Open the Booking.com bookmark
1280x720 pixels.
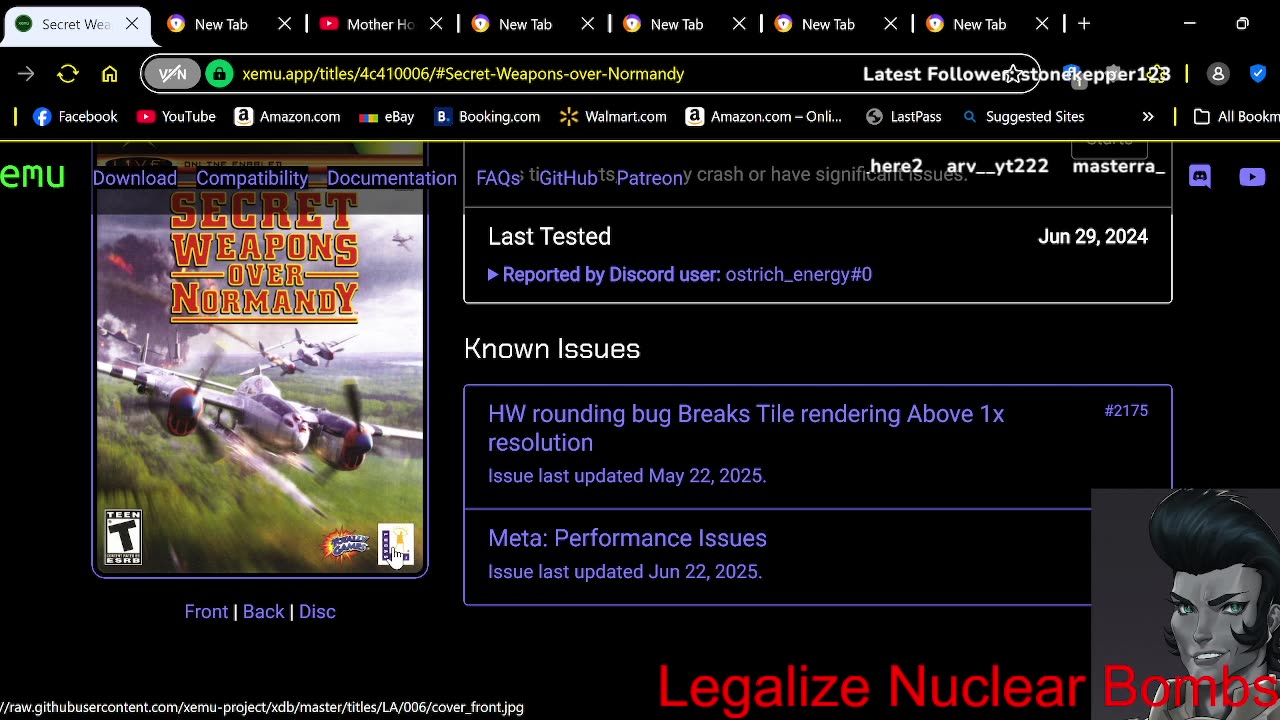coord(487,117)
